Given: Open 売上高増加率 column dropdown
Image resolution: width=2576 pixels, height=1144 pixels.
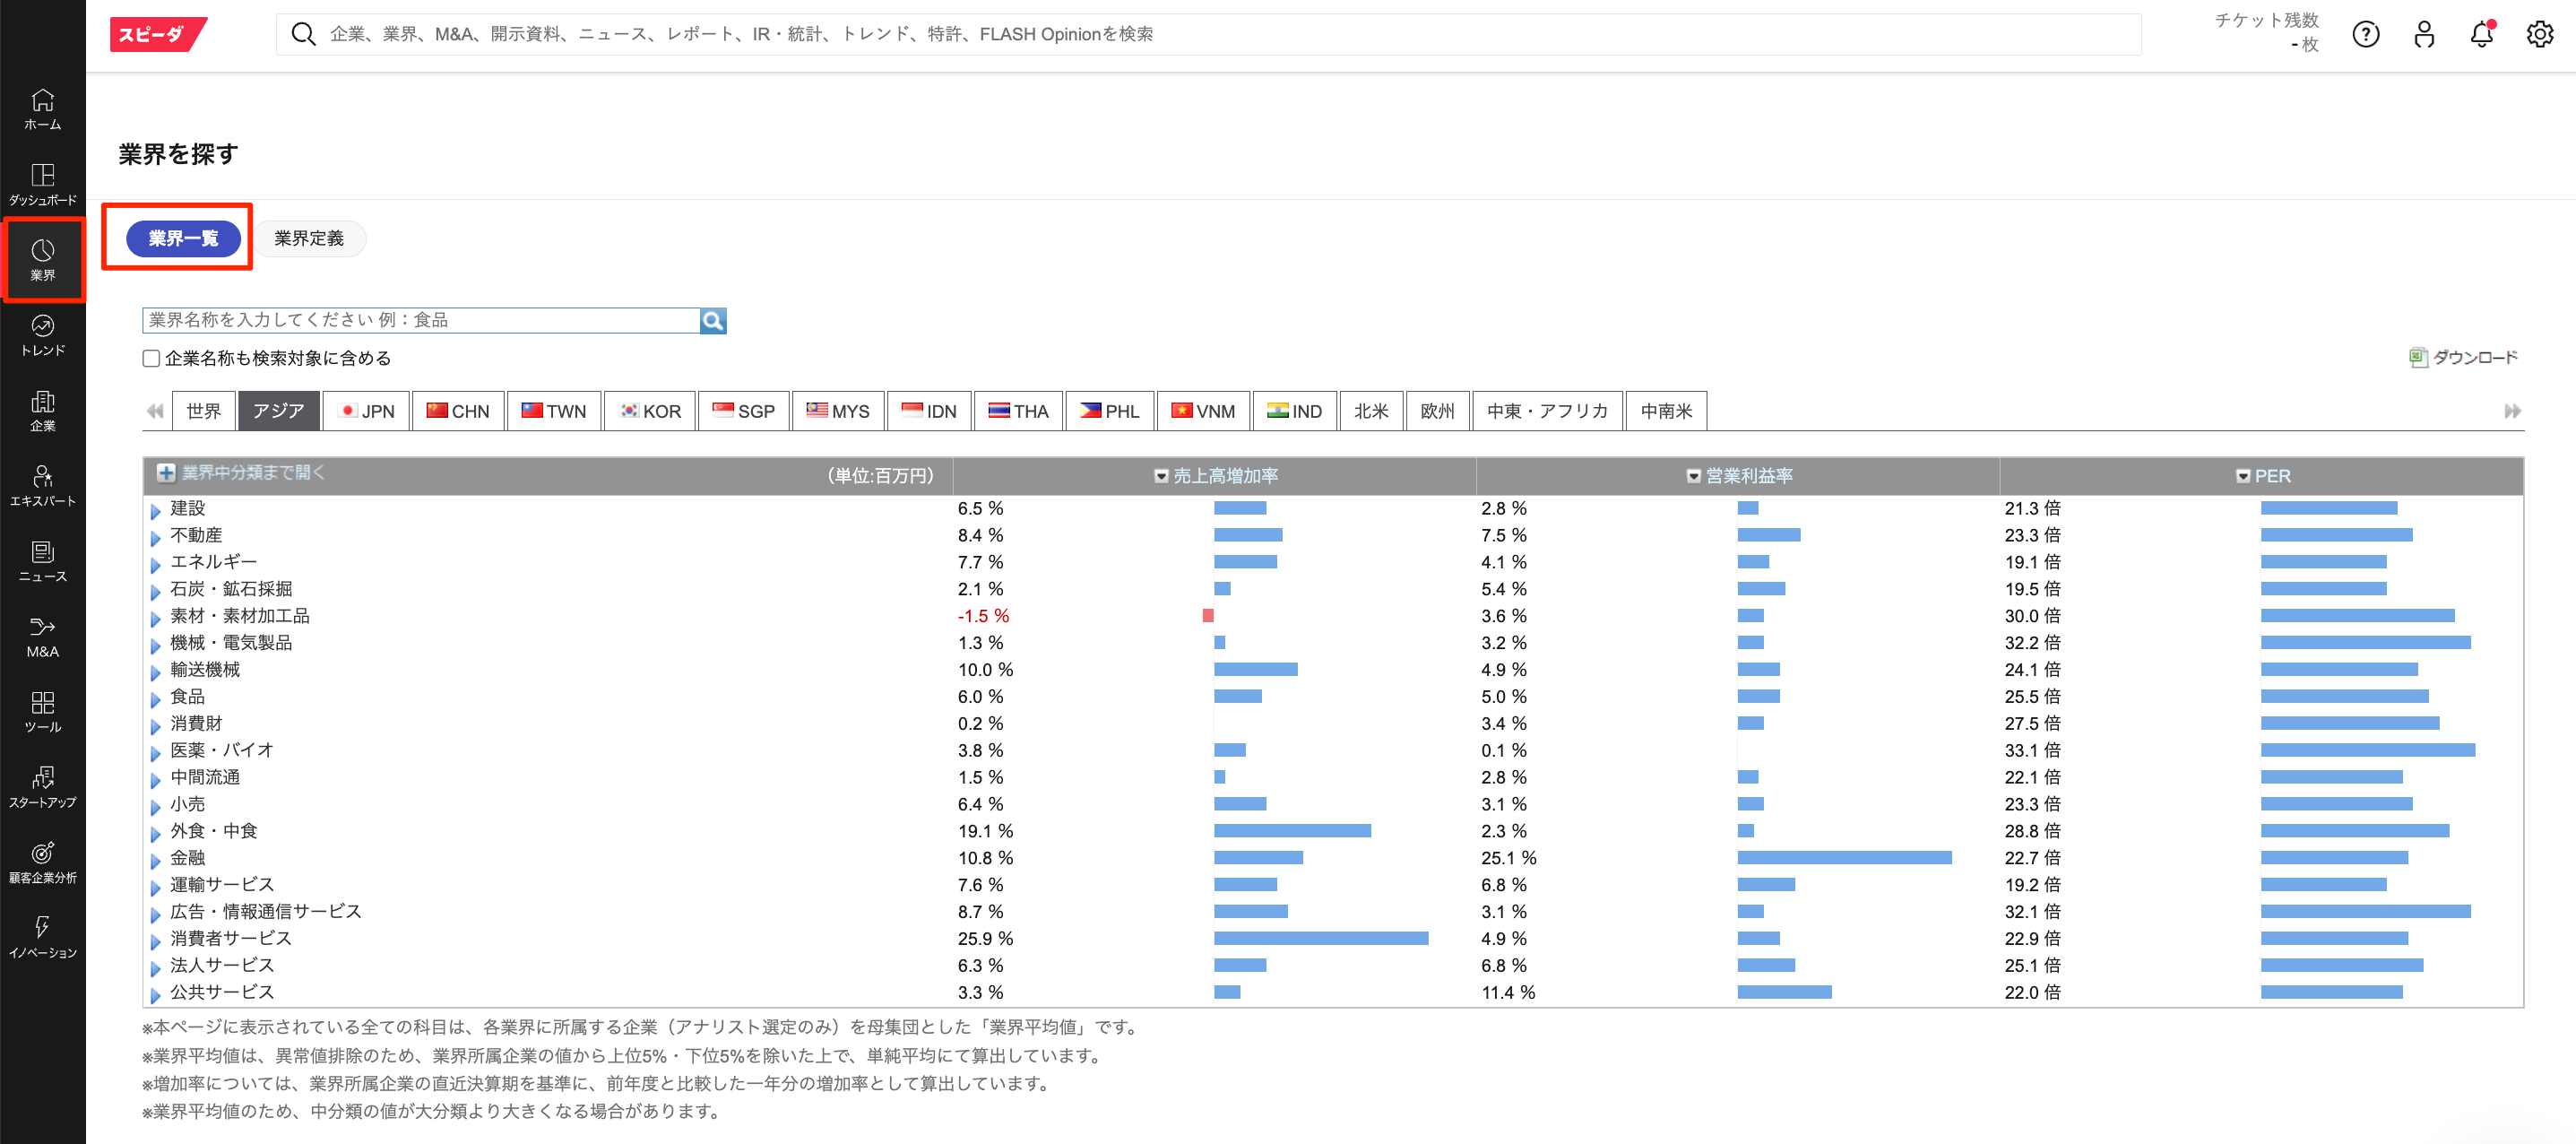Looking at the screenshot, I should pyautogui.click(x=1161, y=476).
